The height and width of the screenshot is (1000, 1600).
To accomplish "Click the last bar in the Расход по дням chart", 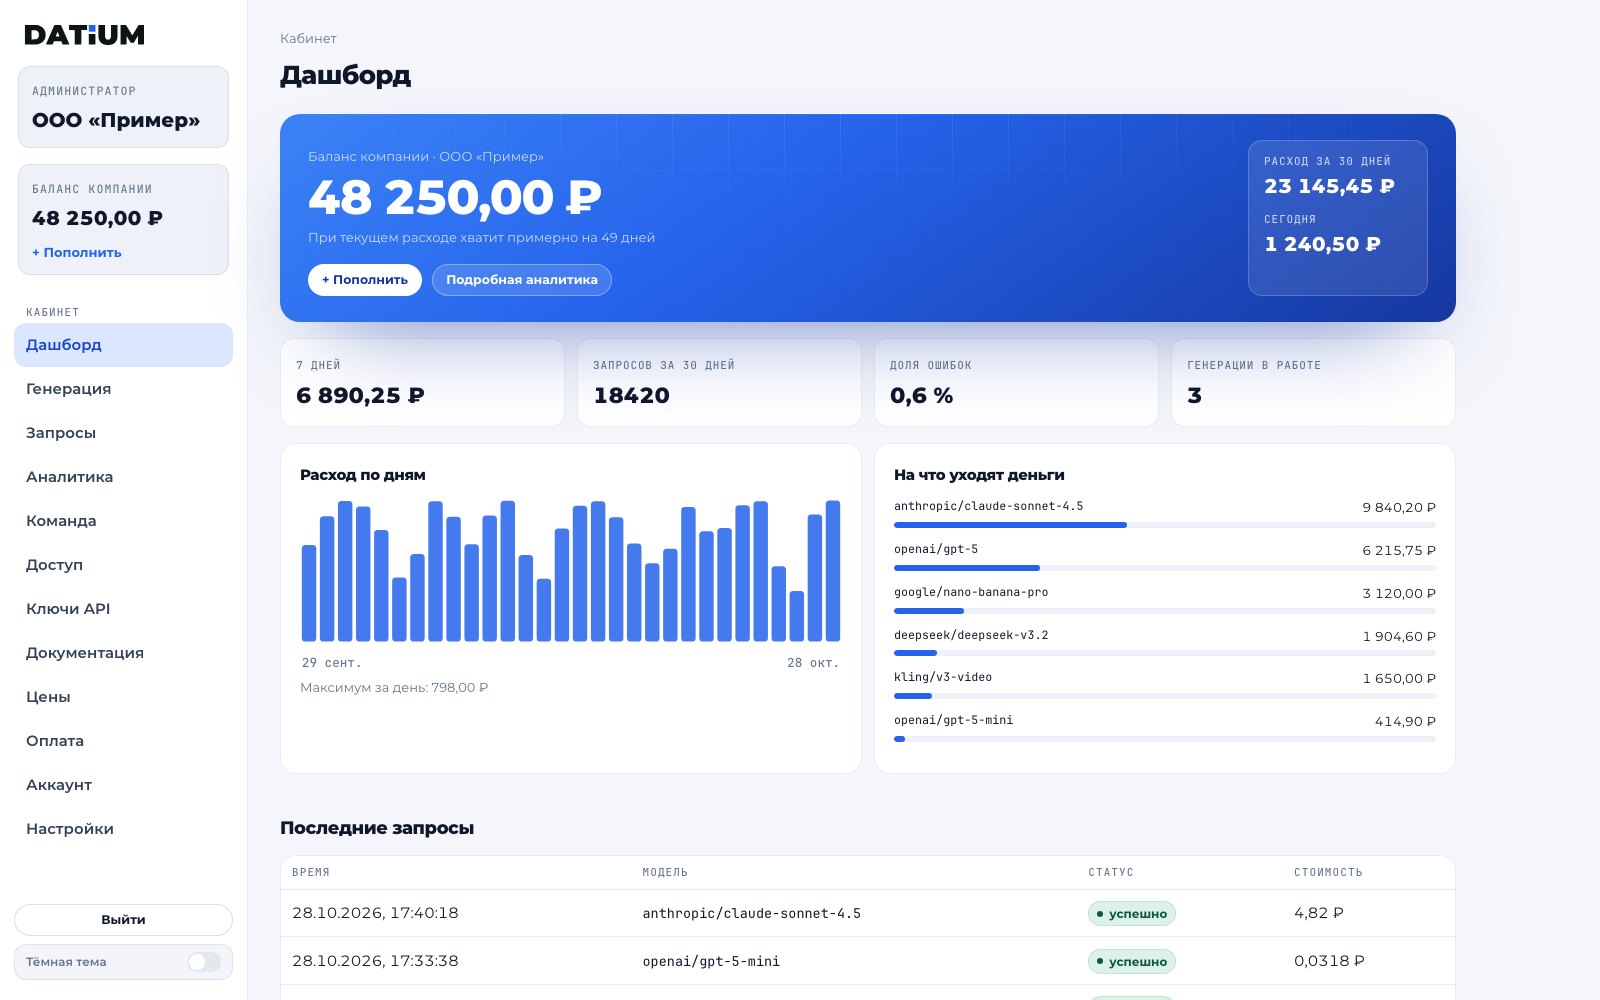I will 833,571.
